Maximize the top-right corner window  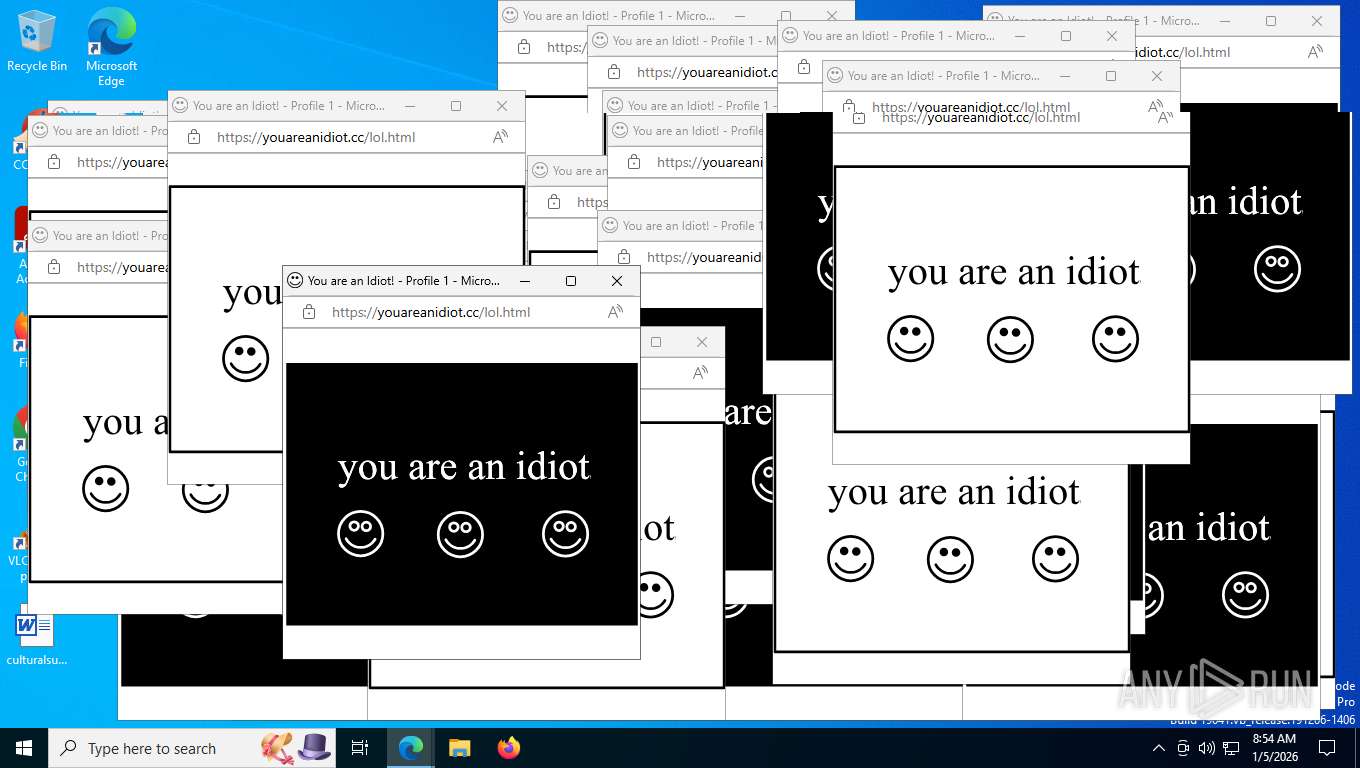click(x=1271, y=21)
